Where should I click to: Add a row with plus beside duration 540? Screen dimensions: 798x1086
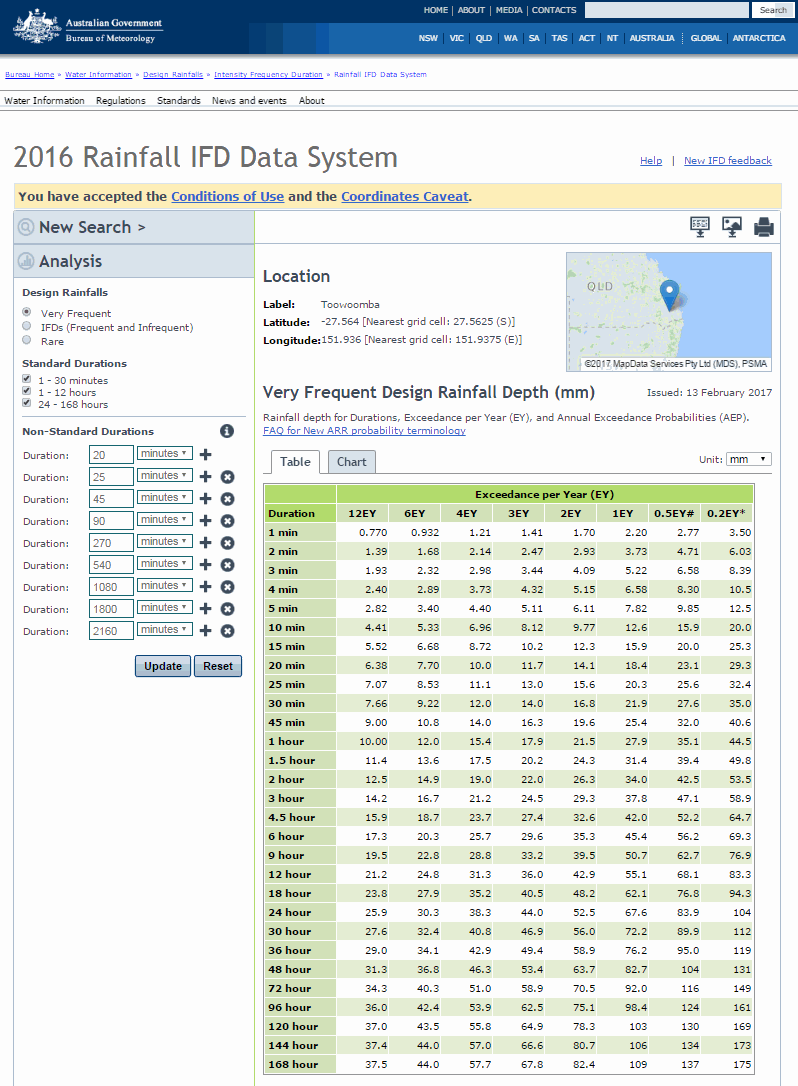click(x=205, y=564)
